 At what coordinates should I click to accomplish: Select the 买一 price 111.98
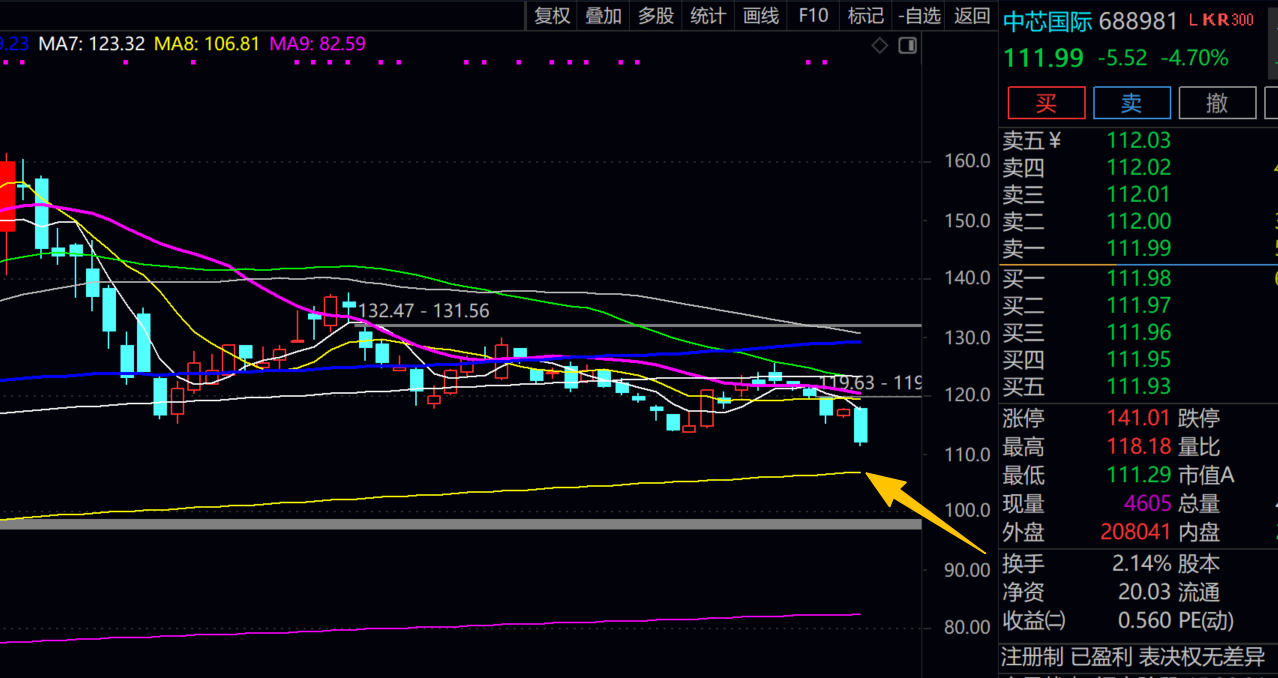(x=1139, y=278)
